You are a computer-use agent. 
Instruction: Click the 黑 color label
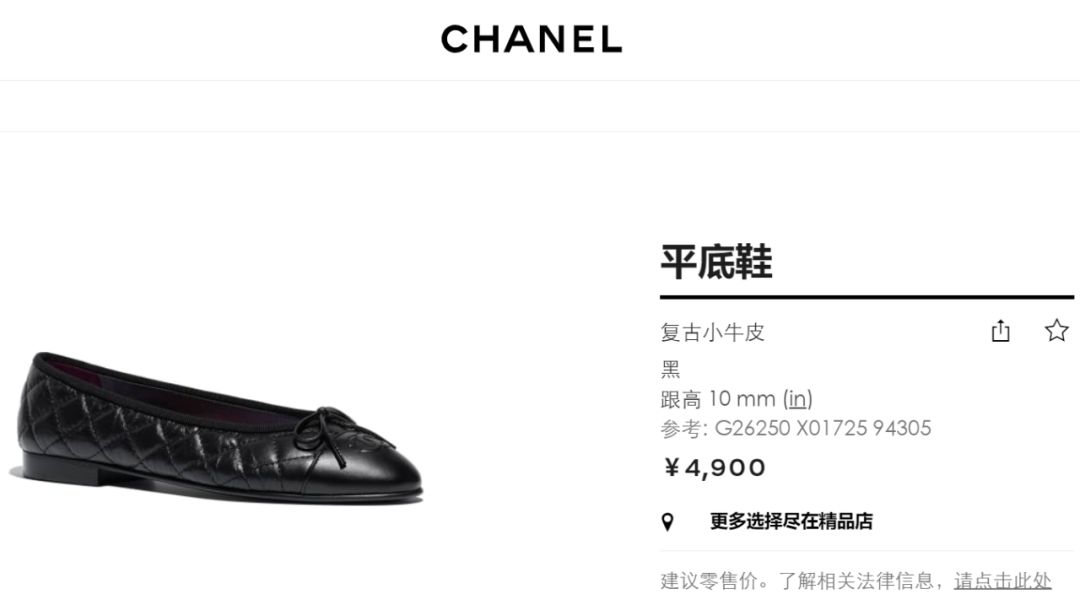(670, 369)
